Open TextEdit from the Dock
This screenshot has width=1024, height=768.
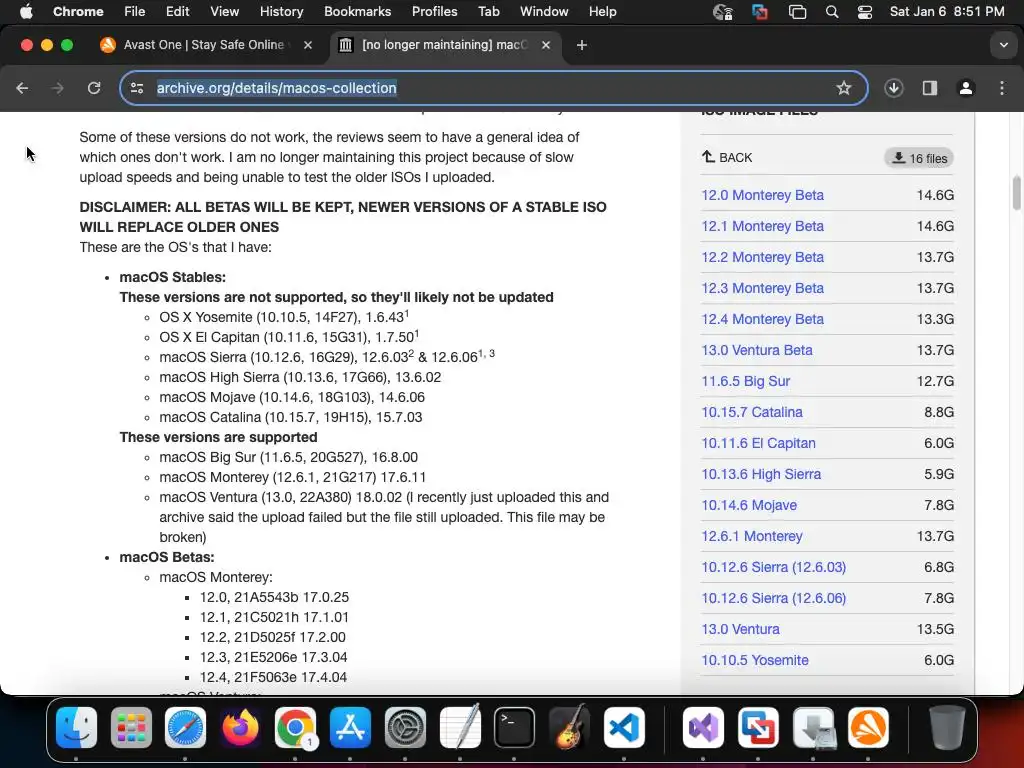click(460, 728)
